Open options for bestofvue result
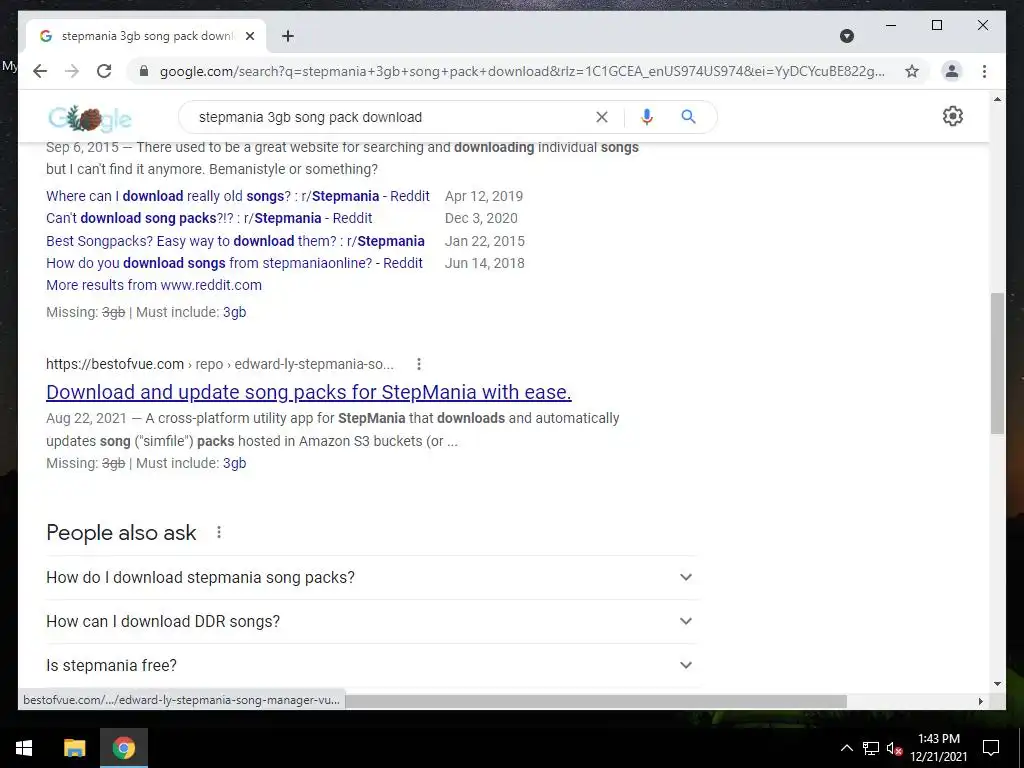 coord(419,364)
